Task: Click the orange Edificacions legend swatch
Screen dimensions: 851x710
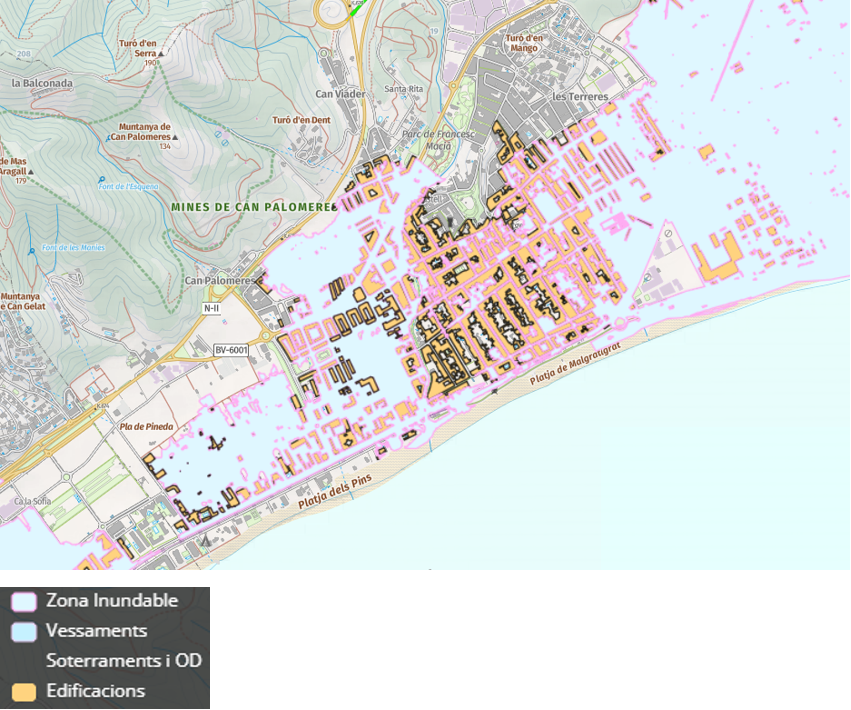Action: (x=25, y=692)
